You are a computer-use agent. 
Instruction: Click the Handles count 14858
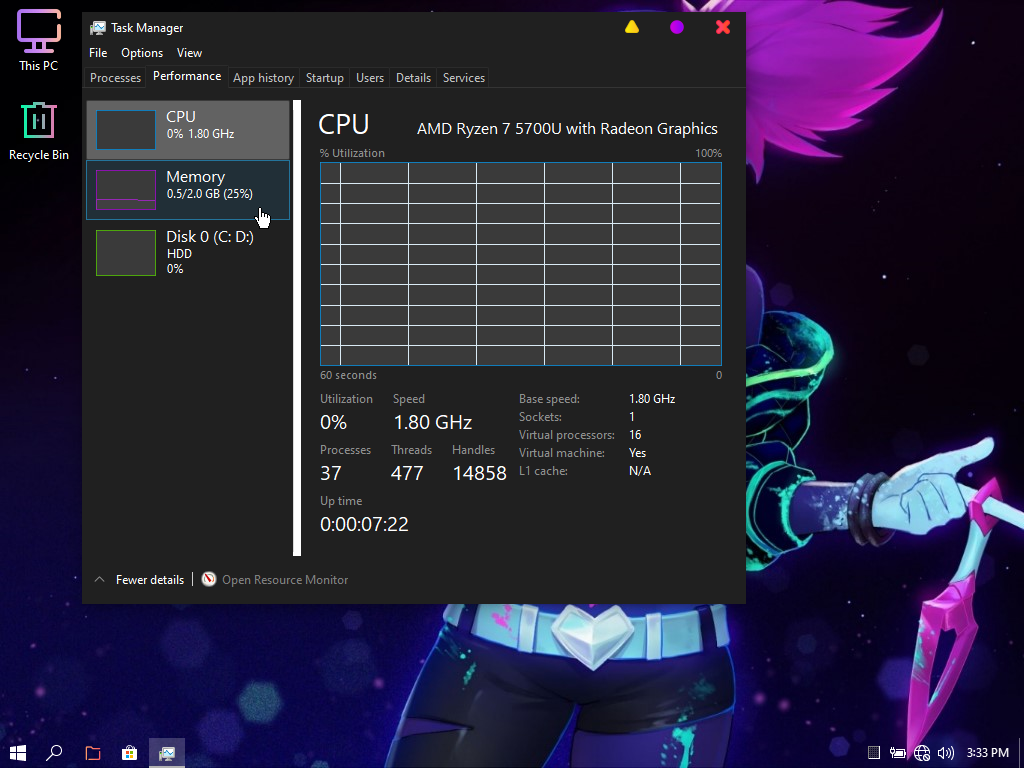pos(479,473)
